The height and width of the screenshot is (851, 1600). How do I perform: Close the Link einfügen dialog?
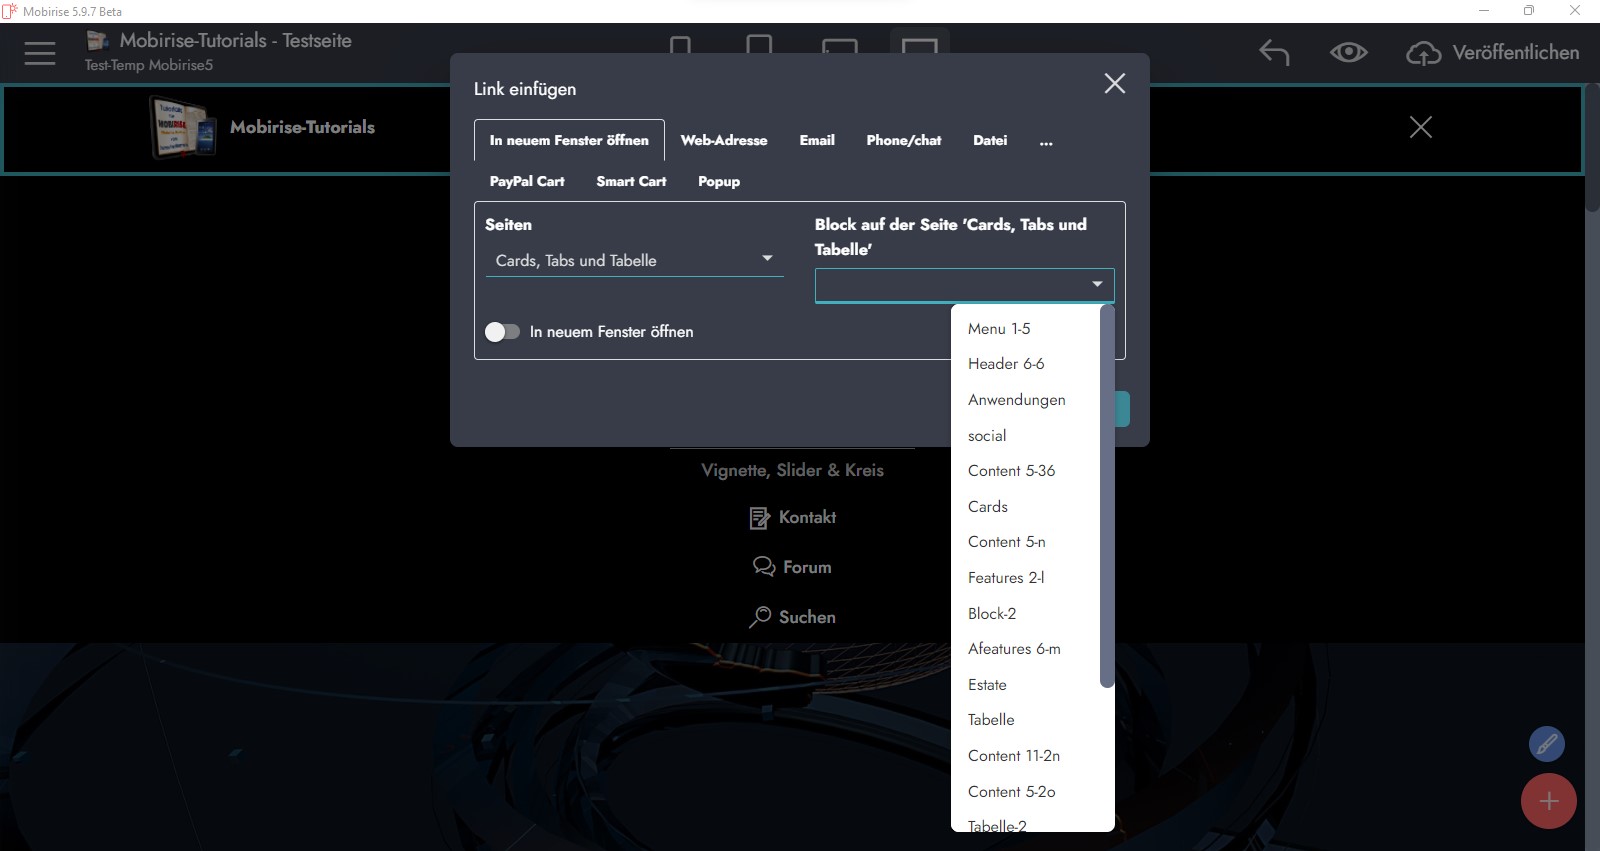[x=1114, y=84]
